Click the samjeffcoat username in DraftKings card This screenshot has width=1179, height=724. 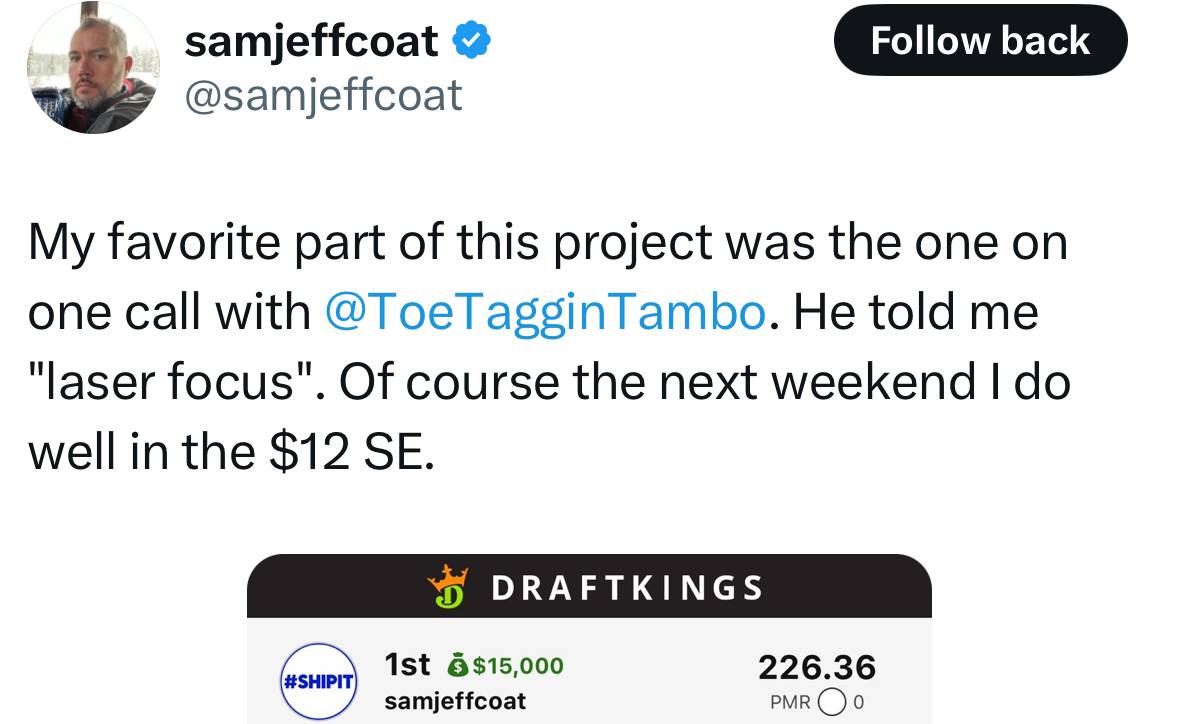tap(455, 700)
